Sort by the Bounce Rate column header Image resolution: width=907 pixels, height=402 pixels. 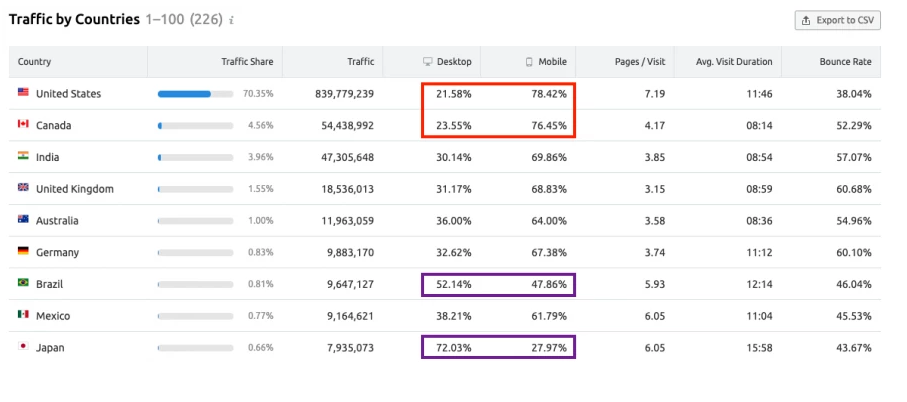point(846,62)
